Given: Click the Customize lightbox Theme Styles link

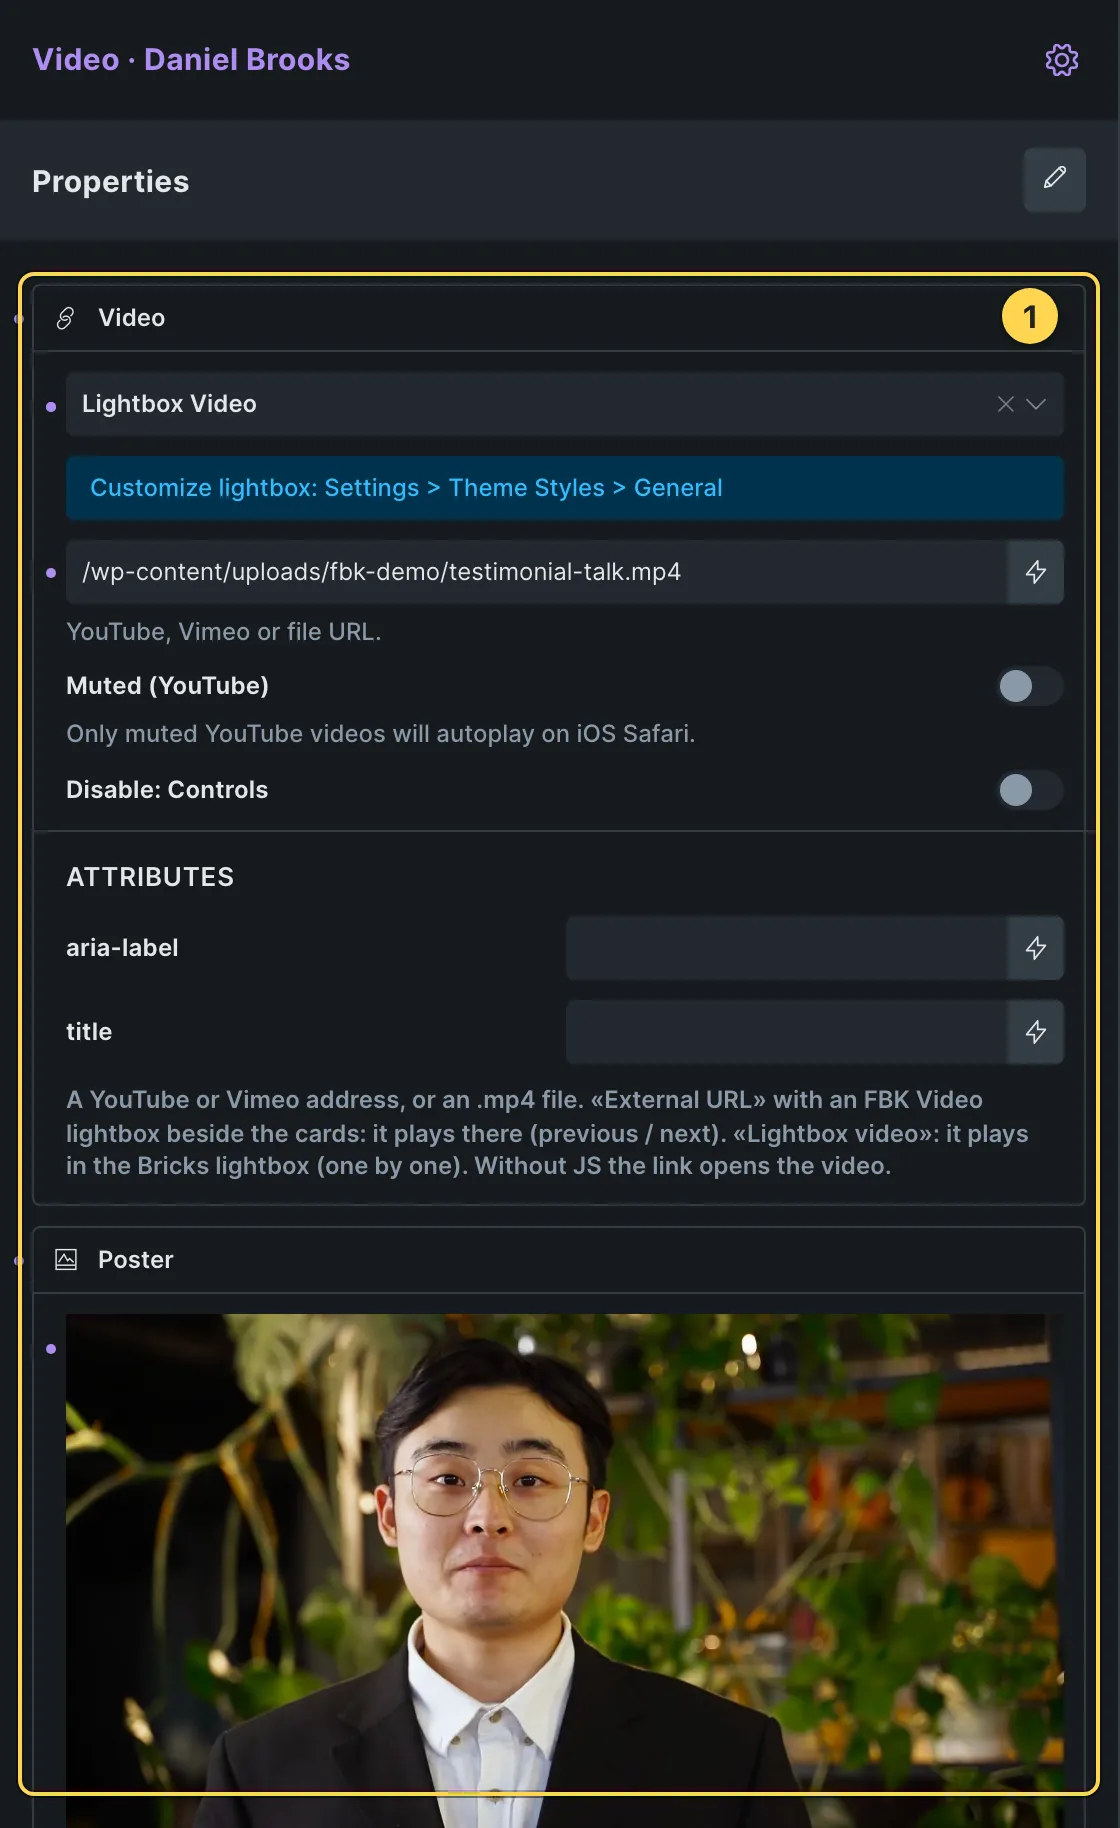Looking at the screenshot, I should pyautogui.click(x=565, y=488).
